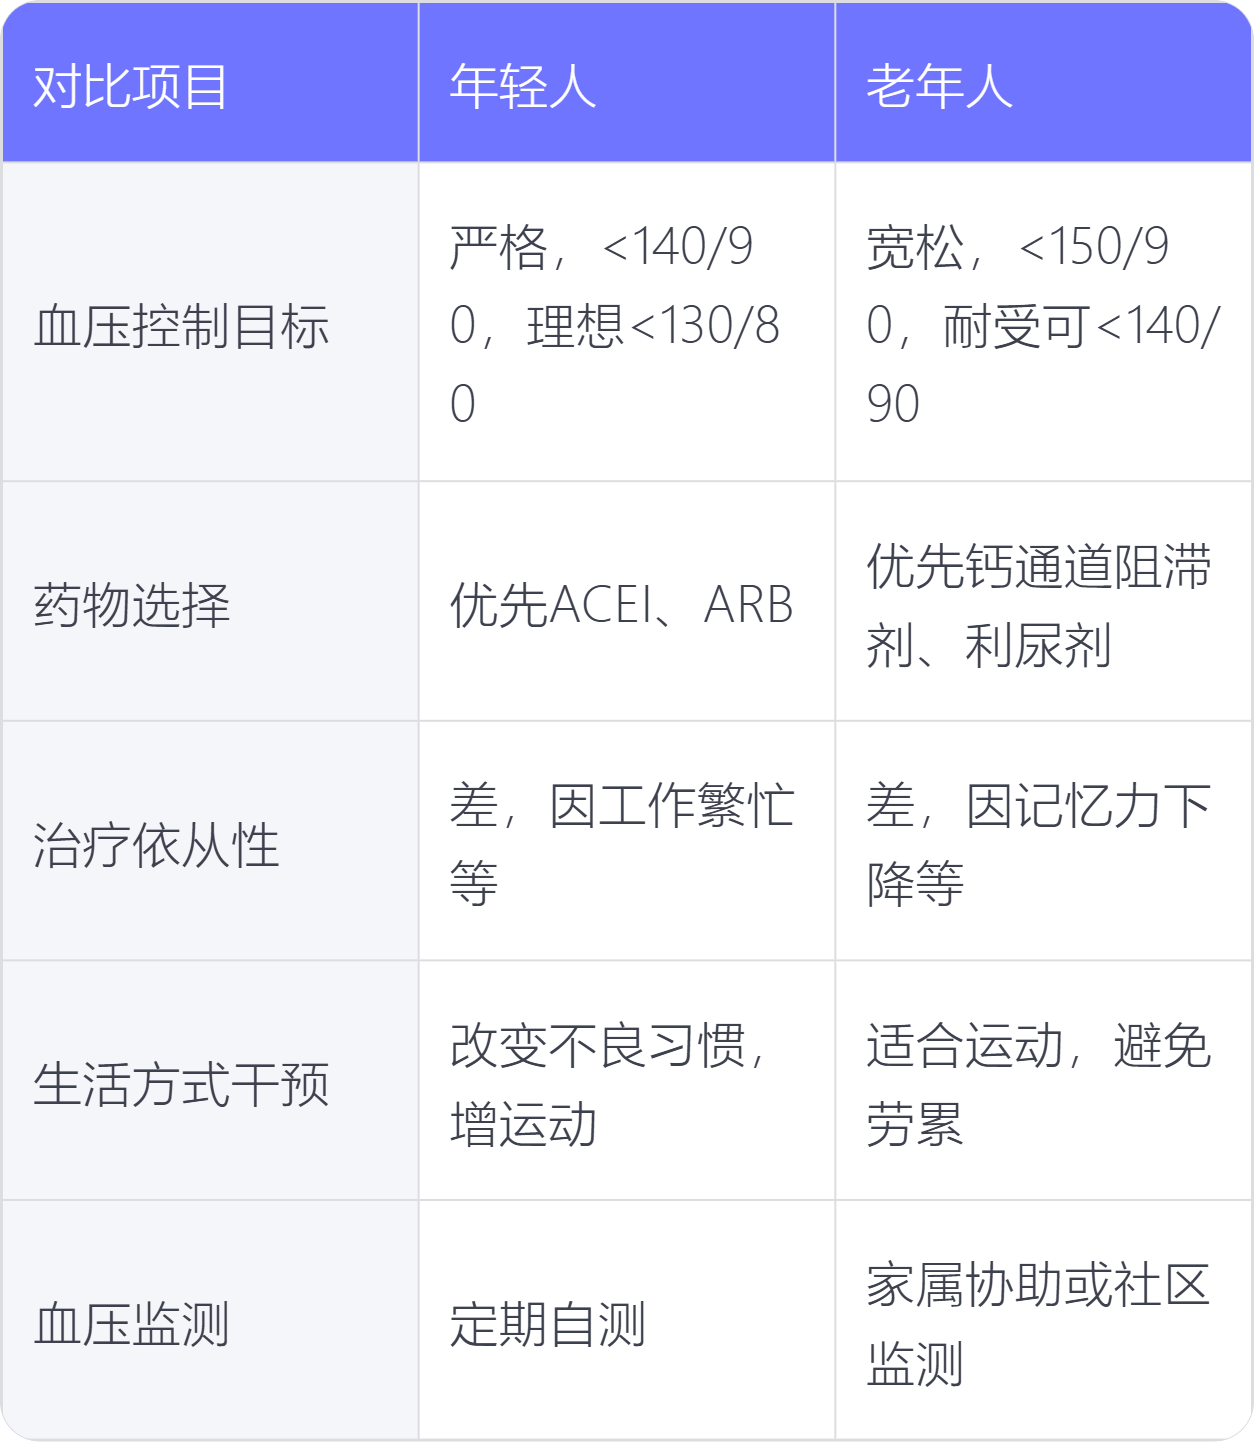Click the 改变不良习惯，增运动 cell
Viewport: 1254px width, 1442px height.
tap(627, 1081)
